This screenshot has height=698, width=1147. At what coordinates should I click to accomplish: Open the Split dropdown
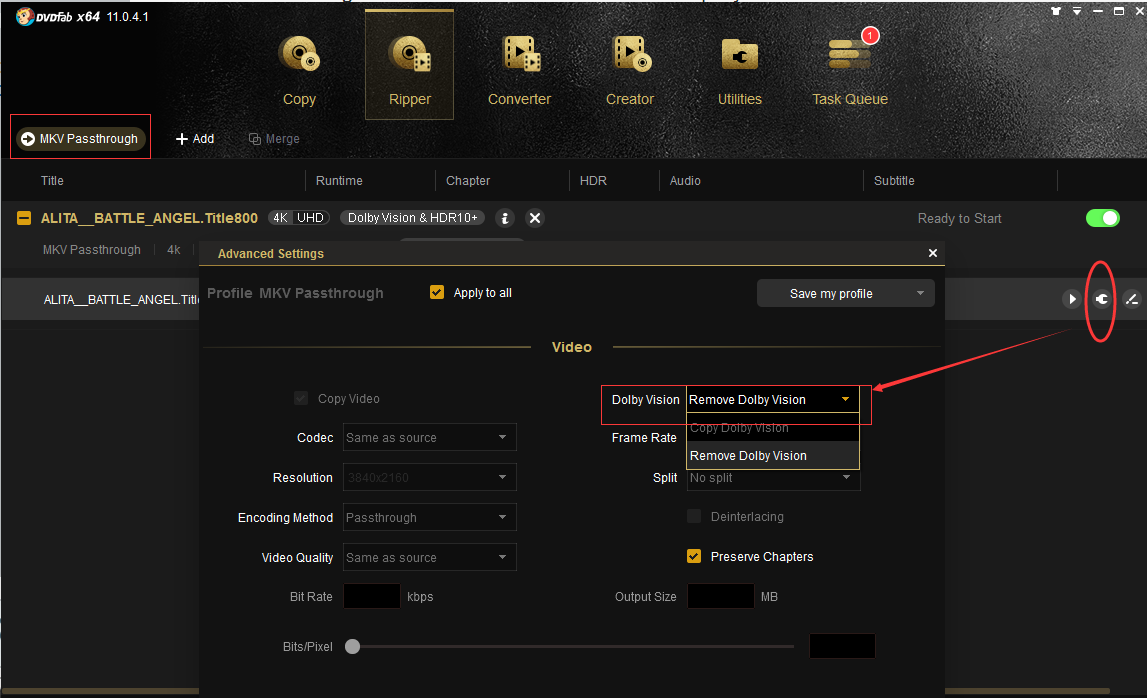pyautogui.click(x=773, y=478)
